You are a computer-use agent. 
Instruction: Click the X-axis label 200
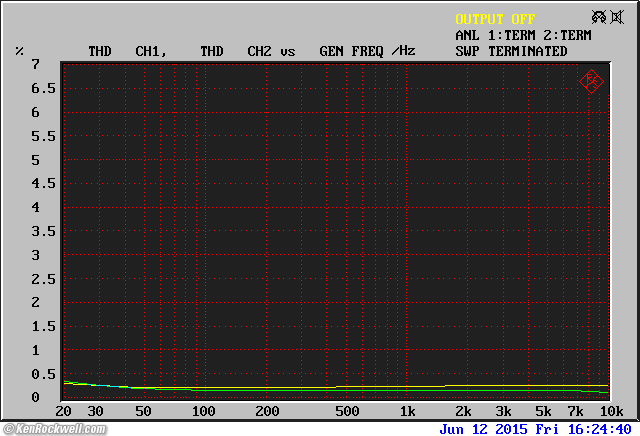(x=267, y=411)
